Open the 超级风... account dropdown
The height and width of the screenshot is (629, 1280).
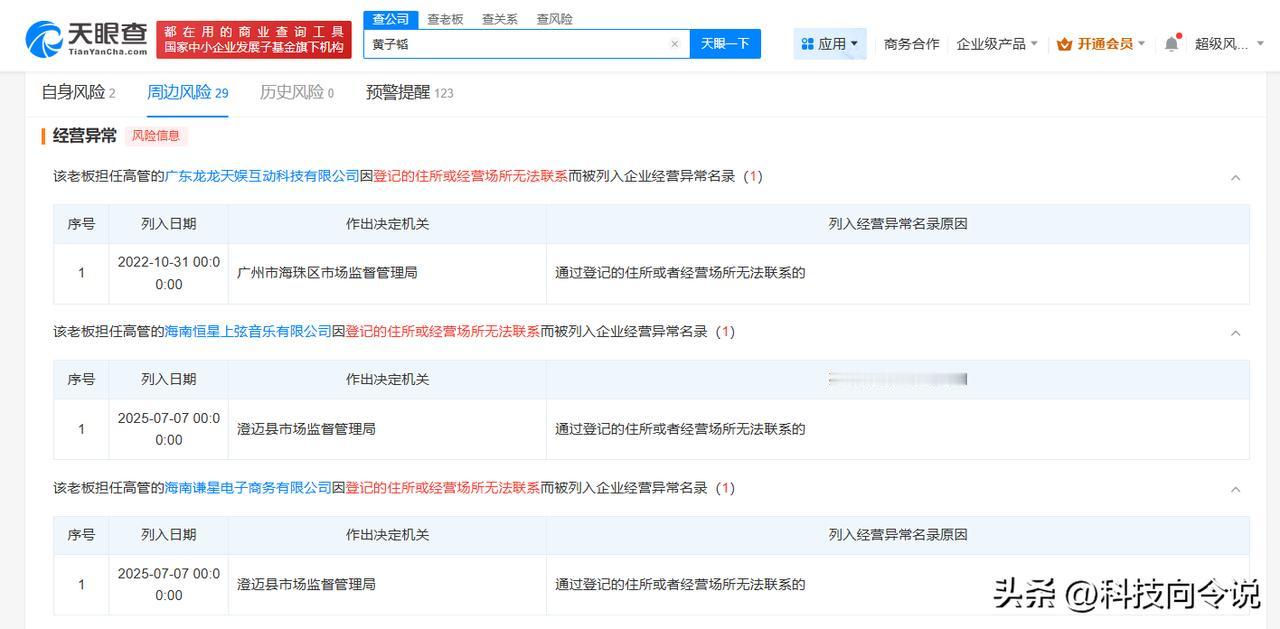coord(1229,44)
